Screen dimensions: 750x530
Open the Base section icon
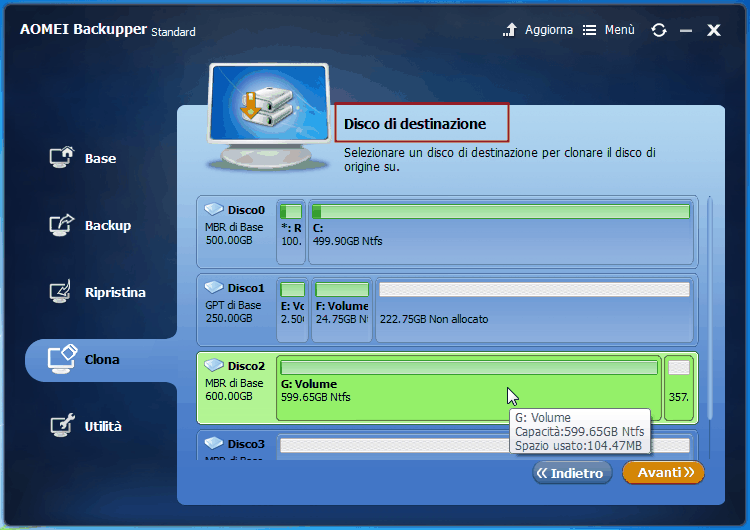coord(62,157)
